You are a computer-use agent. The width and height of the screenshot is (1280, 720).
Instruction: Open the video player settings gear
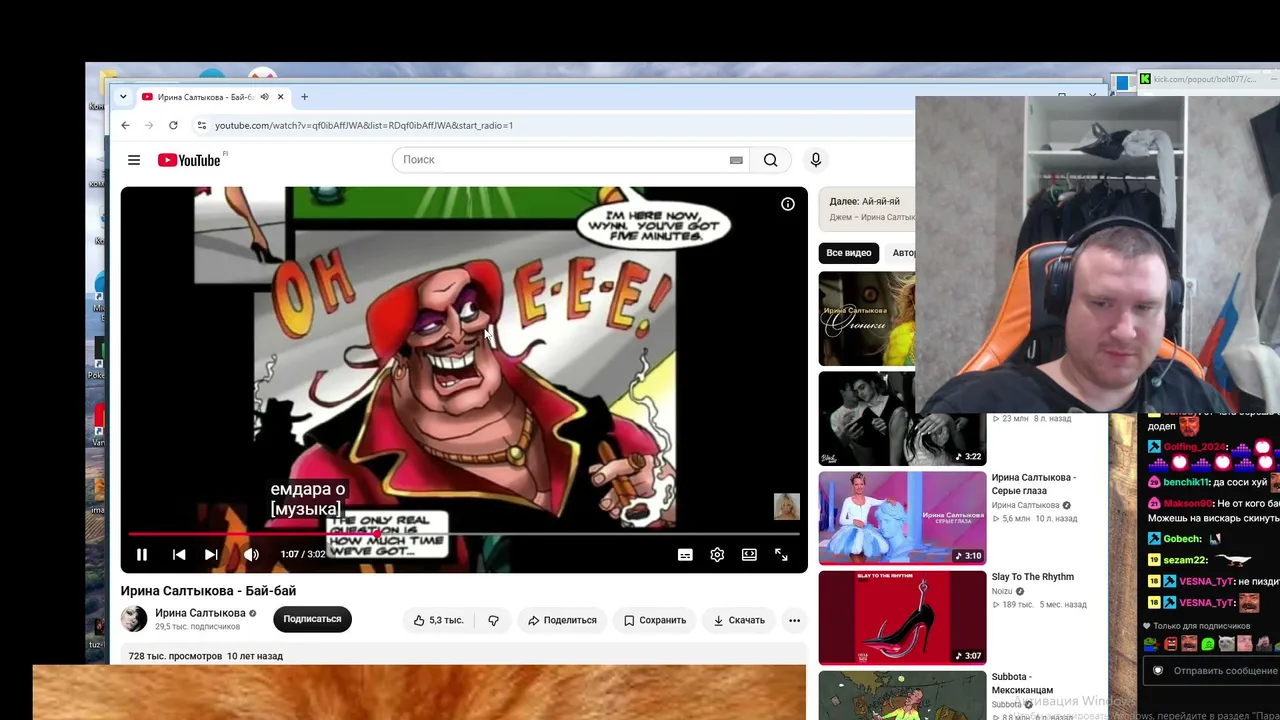click(x=717, y=555)
